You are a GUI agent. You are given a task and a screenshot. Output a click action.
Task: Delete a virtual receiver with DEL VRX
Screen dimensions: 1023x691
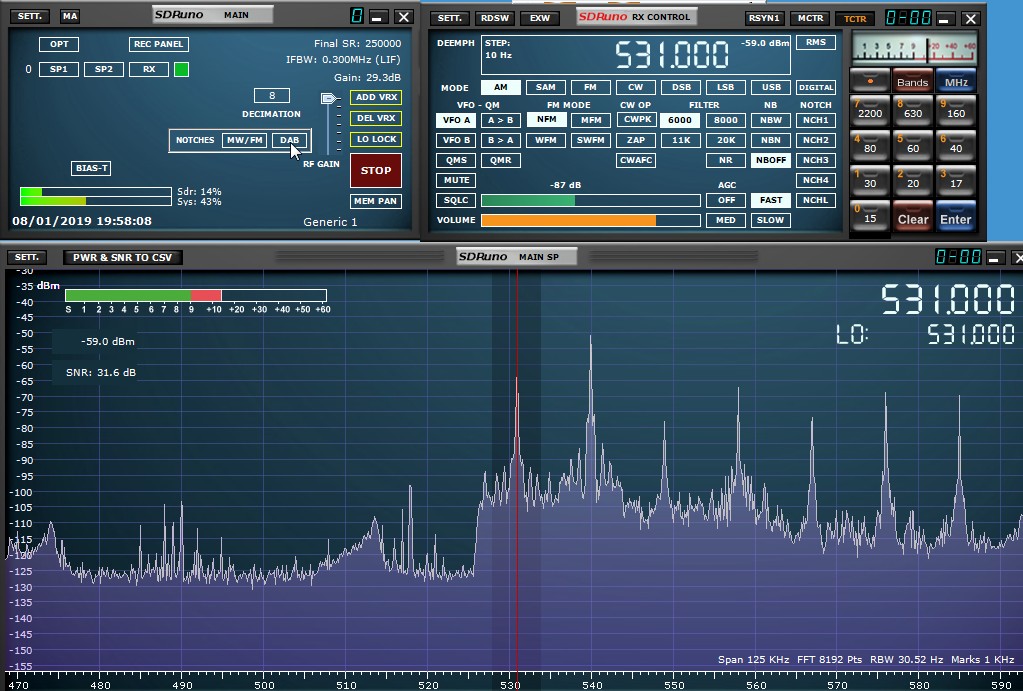tap(376, 118)
